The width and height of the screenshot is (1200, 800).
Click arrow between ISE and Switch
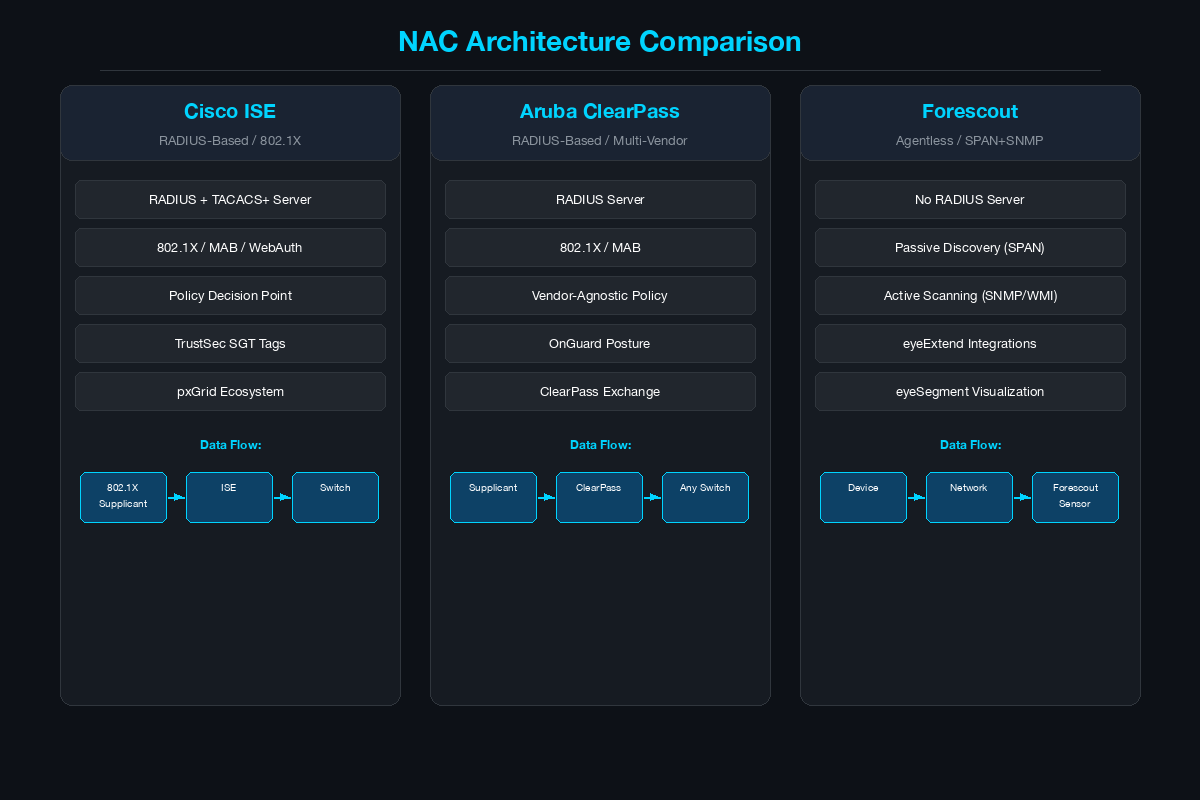(283, 497)
